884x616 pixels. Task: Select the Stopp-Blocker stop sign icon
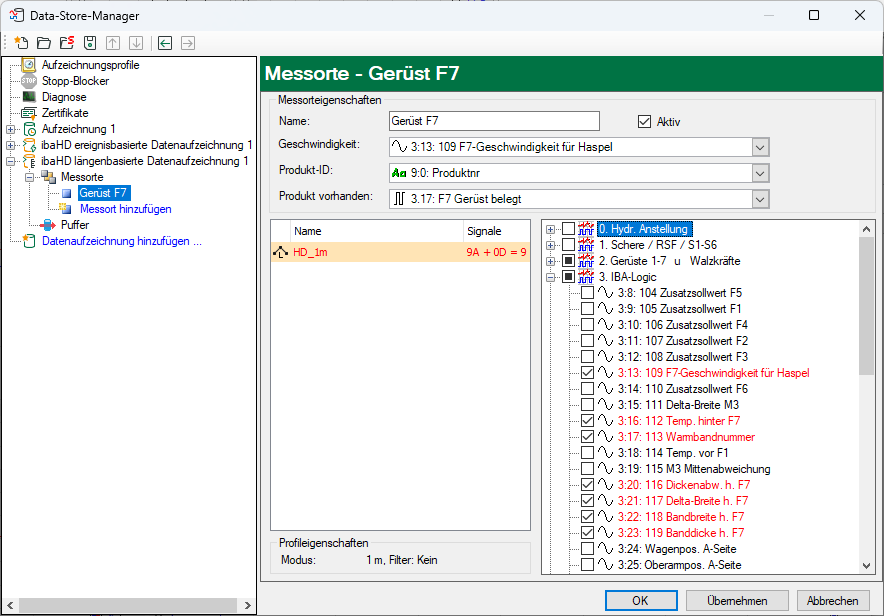click(x=29, y=81)
